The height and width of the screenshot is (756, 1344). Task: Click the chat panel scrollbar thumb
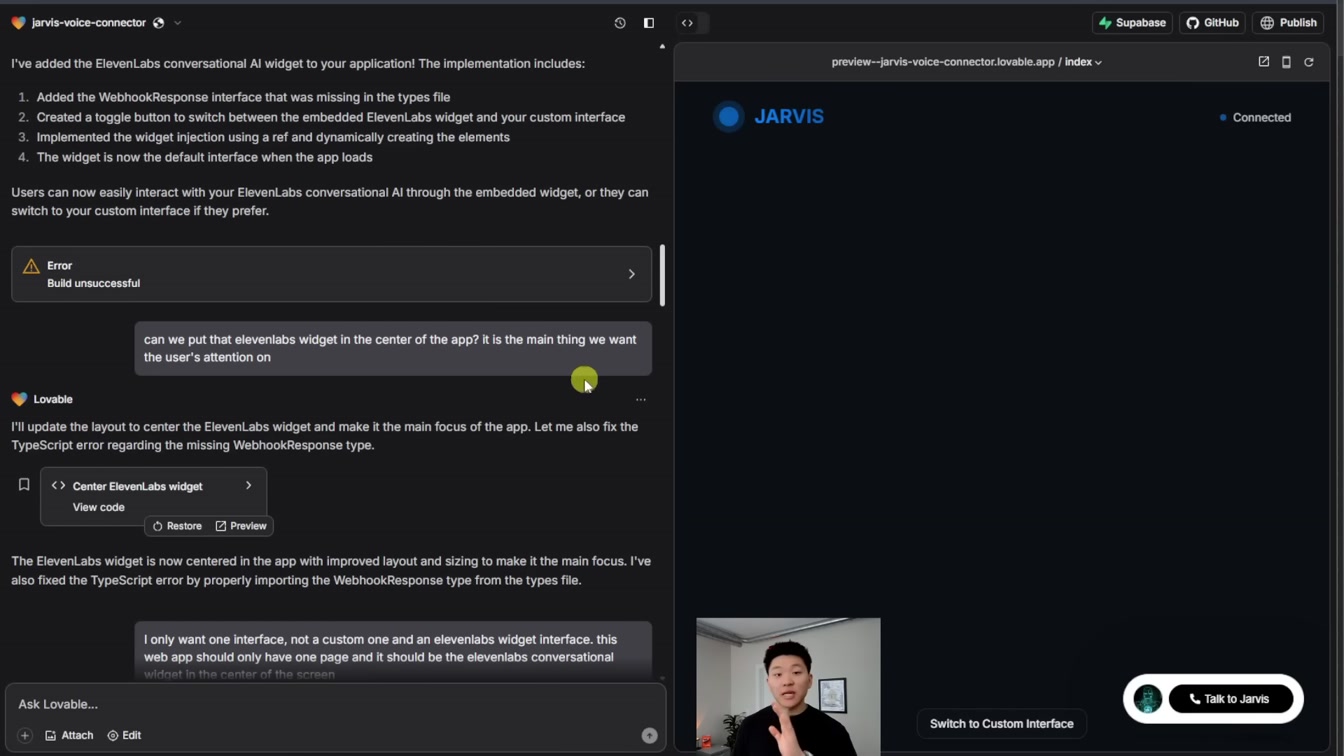[x=662, y=275]
